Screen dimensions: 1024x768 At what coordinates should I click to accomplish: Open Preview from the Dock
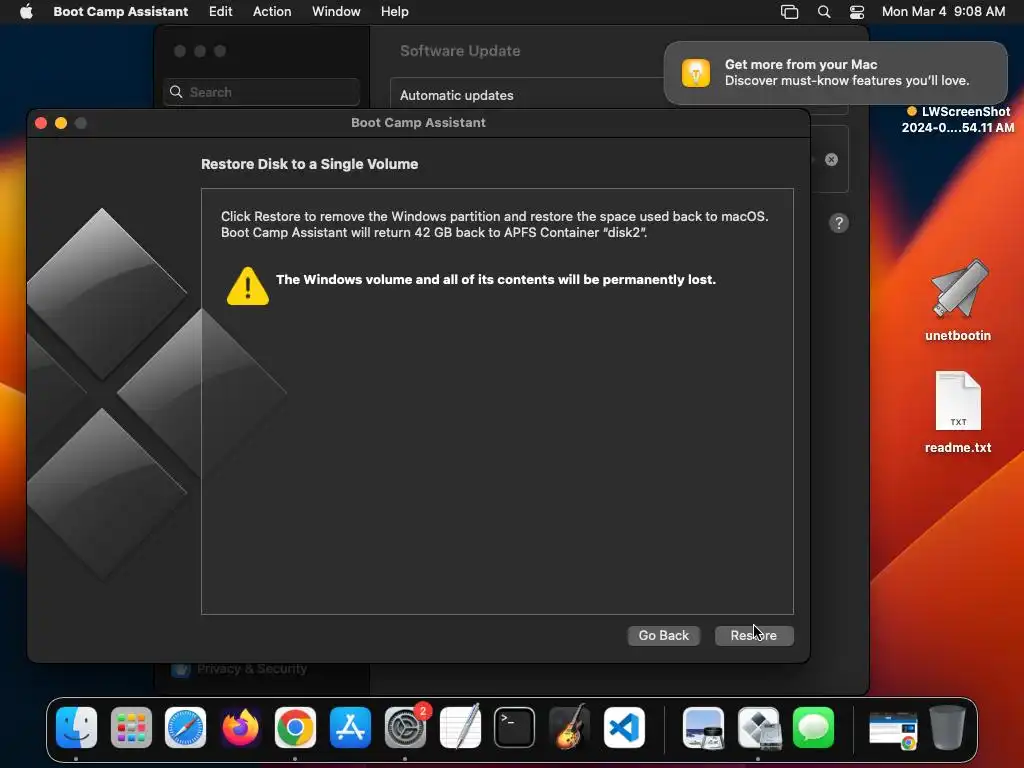[x=703, y=728]
